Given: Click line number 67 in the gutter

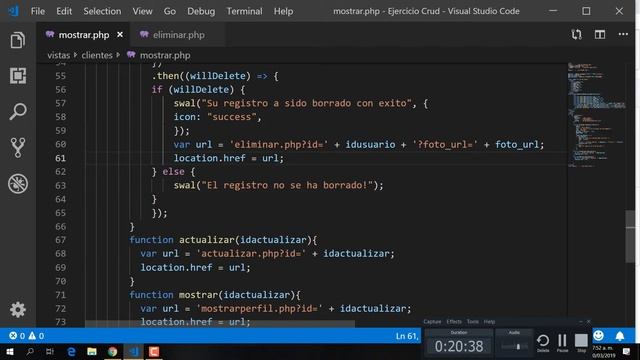Looking at the screenshot, I should (60, 240).
